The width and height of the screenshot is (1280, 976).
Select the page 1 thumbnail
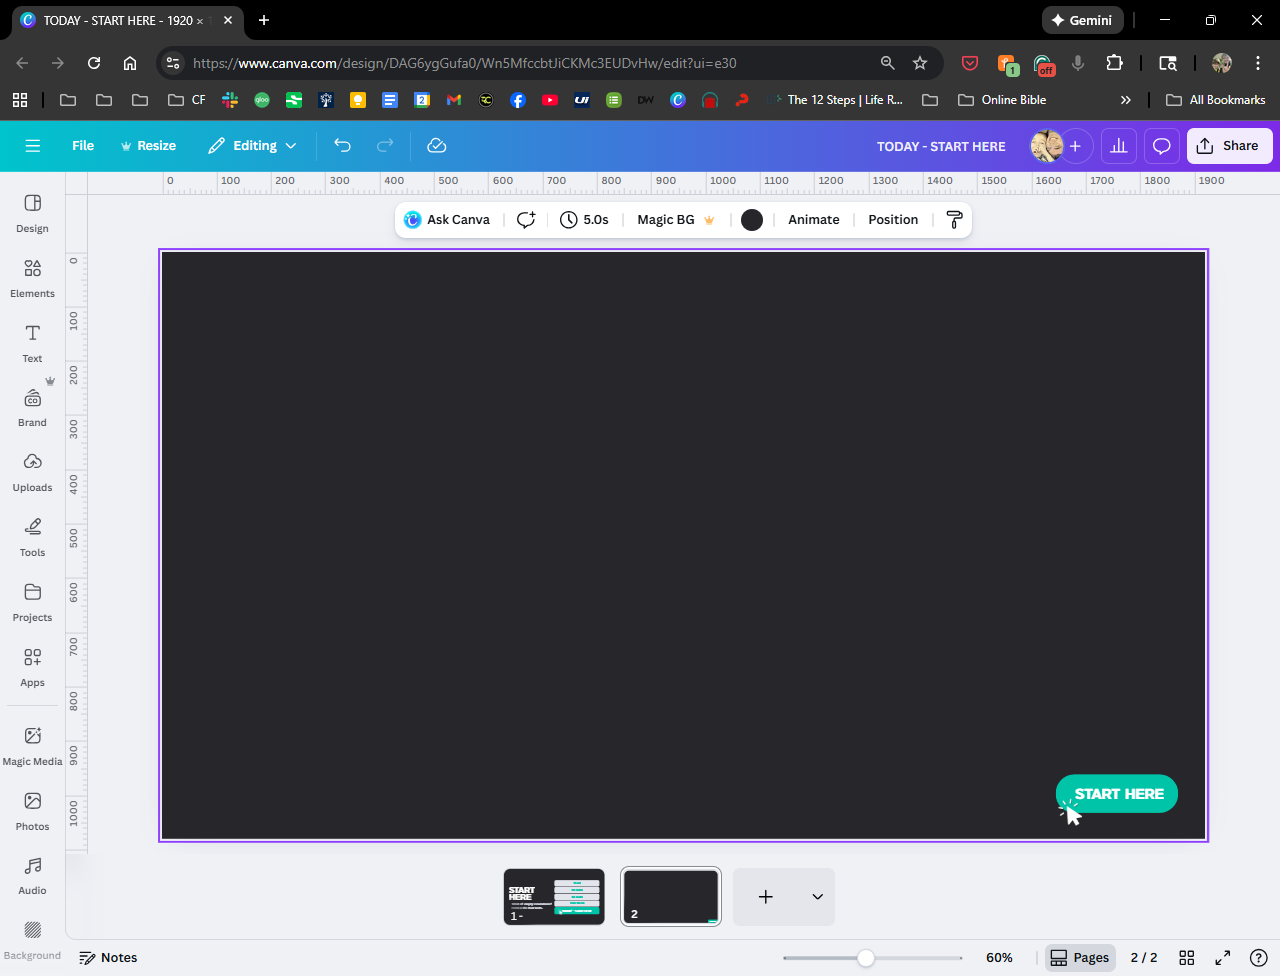554,896
